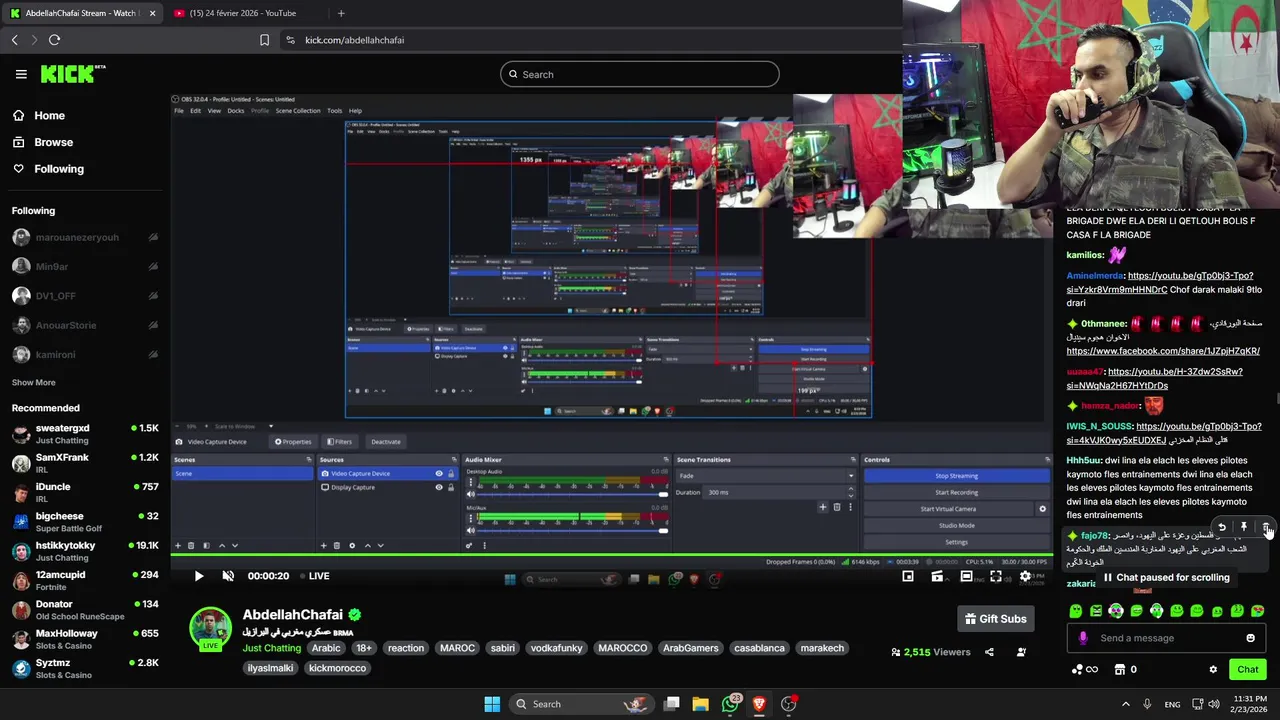Pin fajo78 chat message

pos(1244,527)
